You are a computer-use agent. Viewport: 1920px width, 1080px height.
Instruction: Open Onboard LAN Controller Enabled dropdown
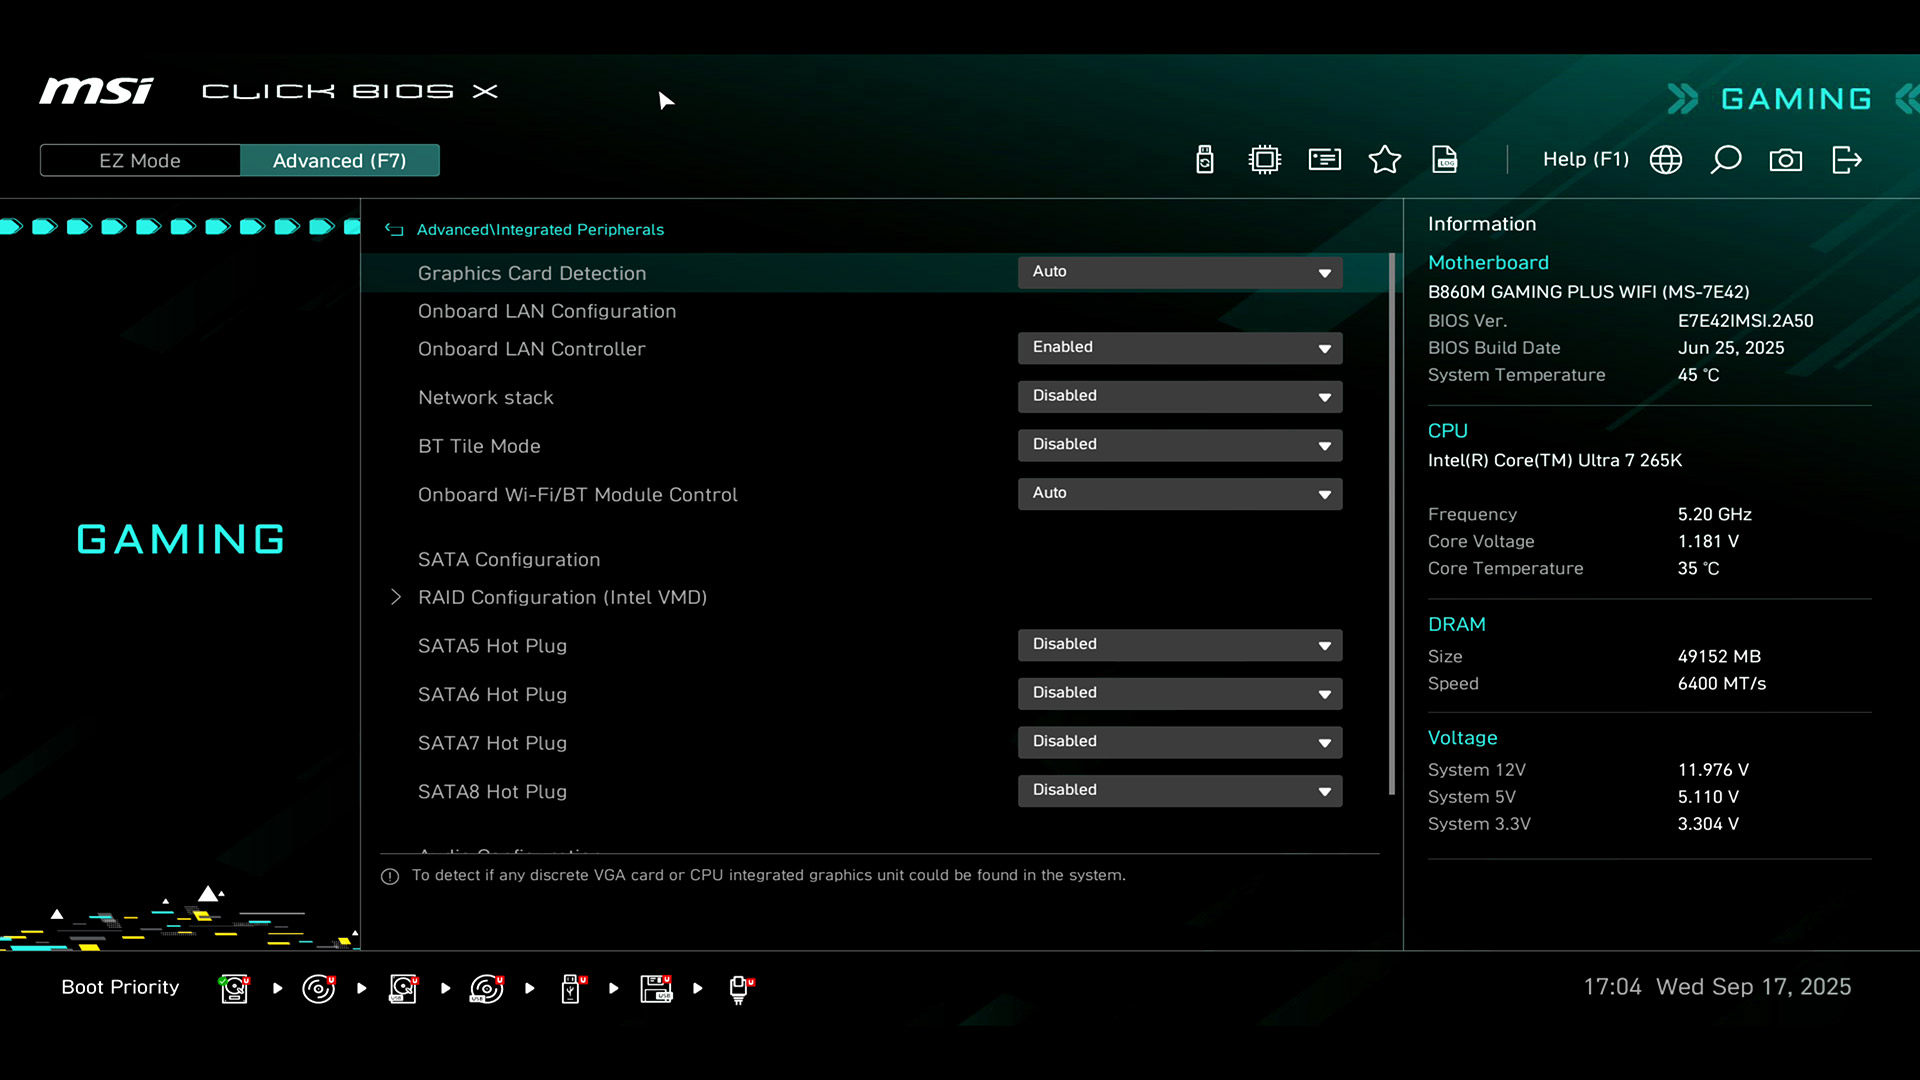pyautogui.click(x=1180, y=348)
